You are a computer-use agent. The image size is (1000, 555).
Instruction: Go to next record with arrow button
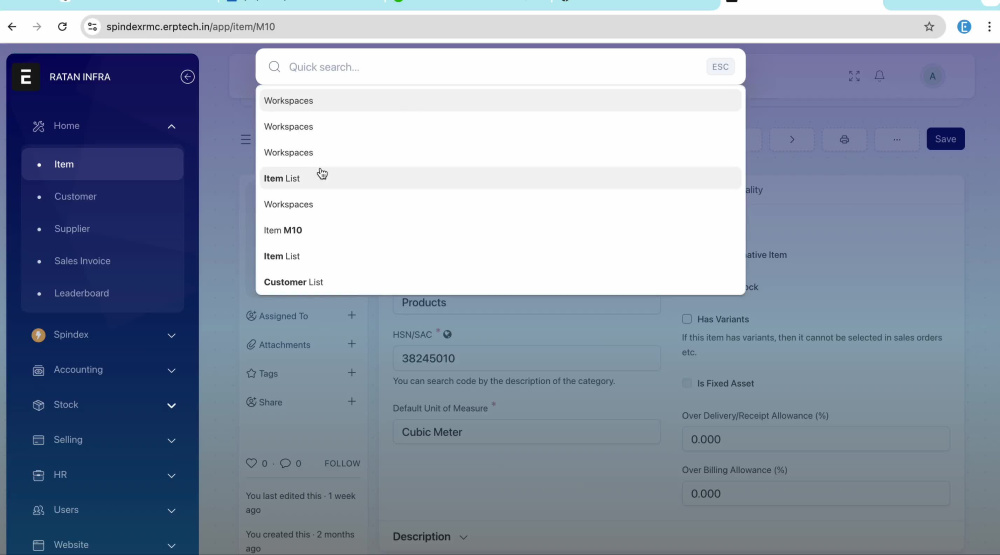[x=792, y=139]
